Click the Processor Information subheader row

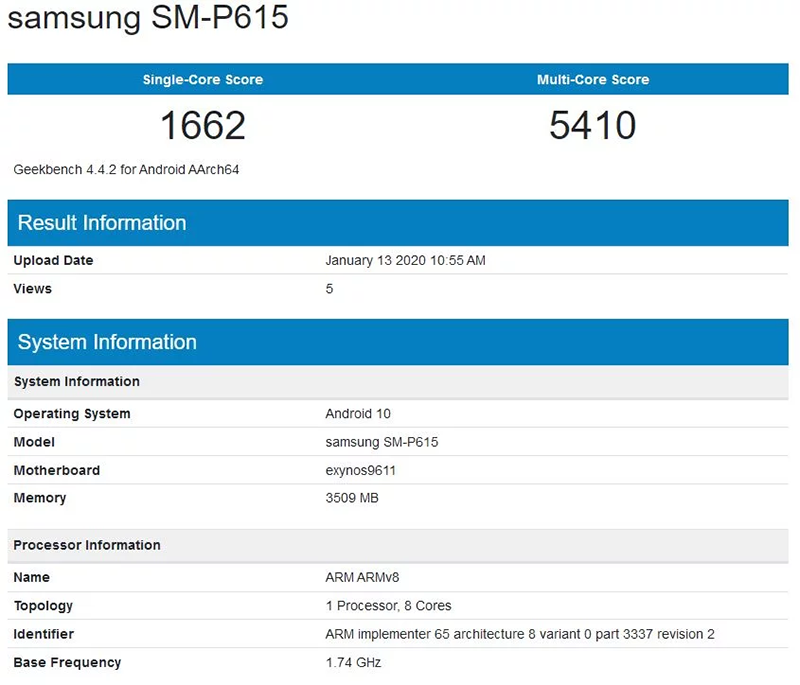tap(87, 545)
